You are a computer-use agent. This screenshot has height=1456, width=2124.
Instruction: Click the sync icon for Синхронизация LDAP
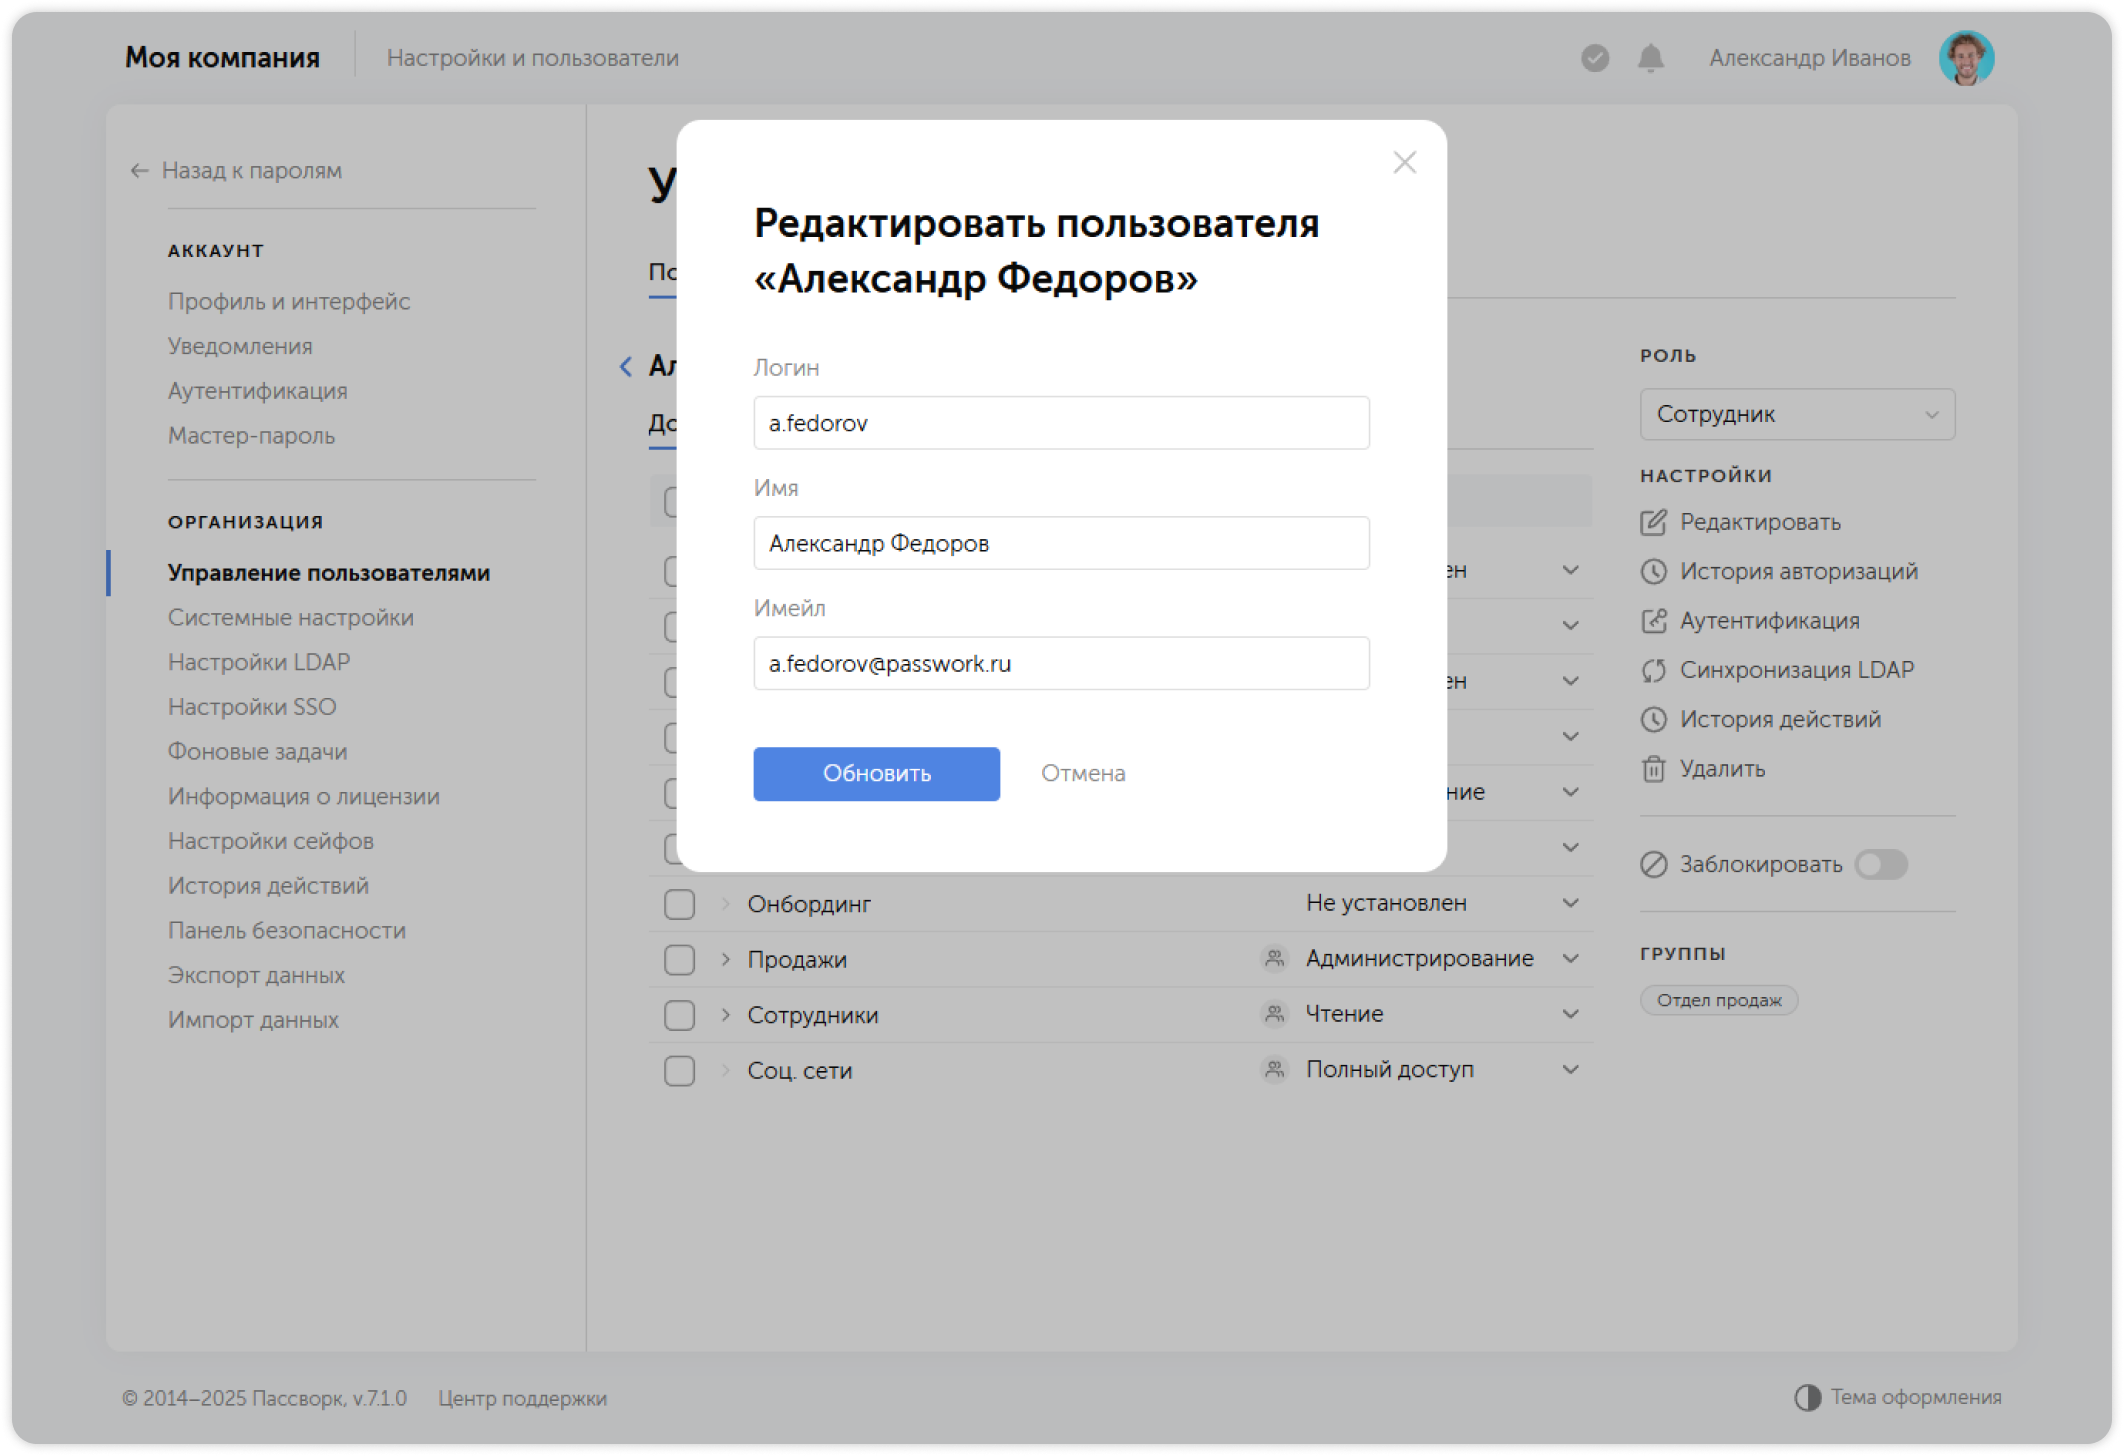1654,670
